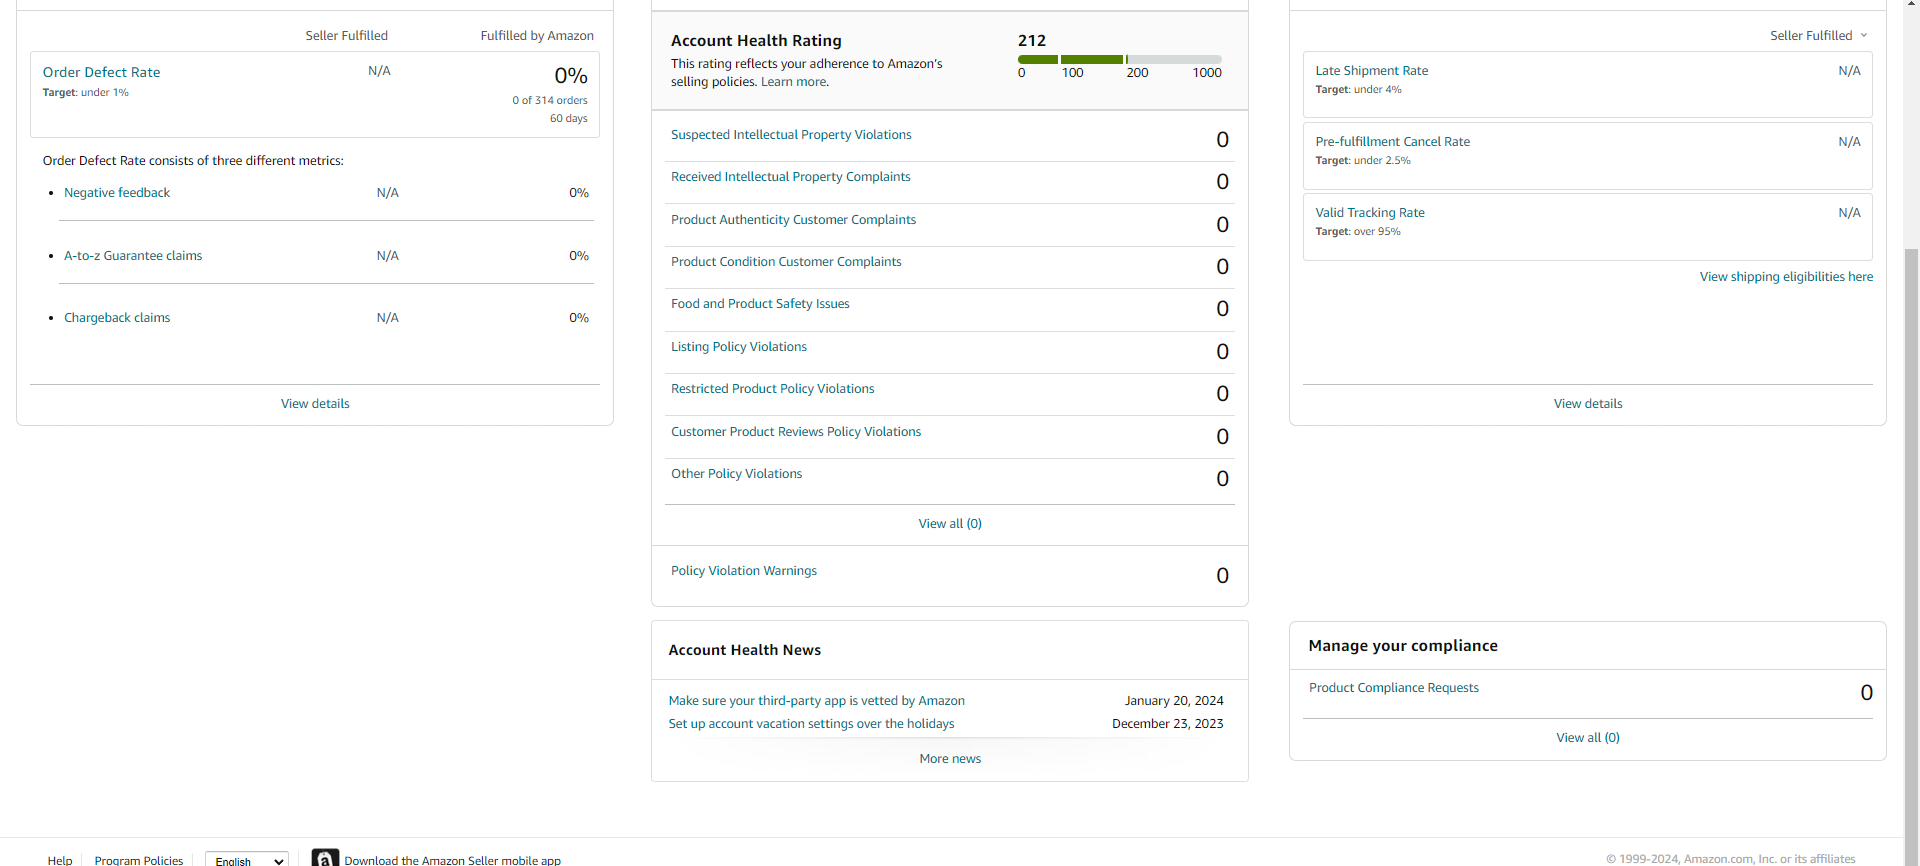
Task: Click the December 23, 2023 news date
Action: click(x=1168, y=723)
